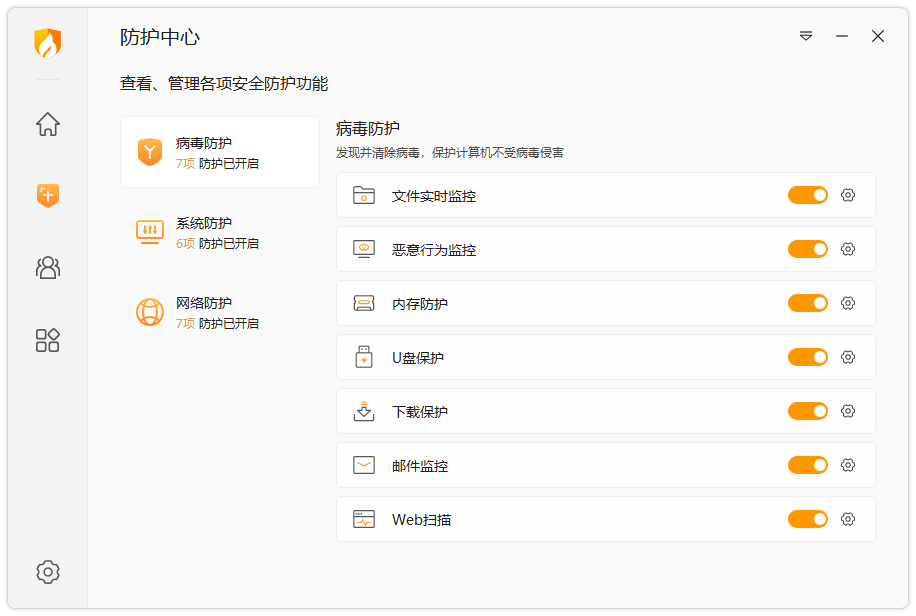Viewport: 916px width, 616px height.
Task: Open the 病毒防护 category shield icon
Action: (x=151, y=149)
